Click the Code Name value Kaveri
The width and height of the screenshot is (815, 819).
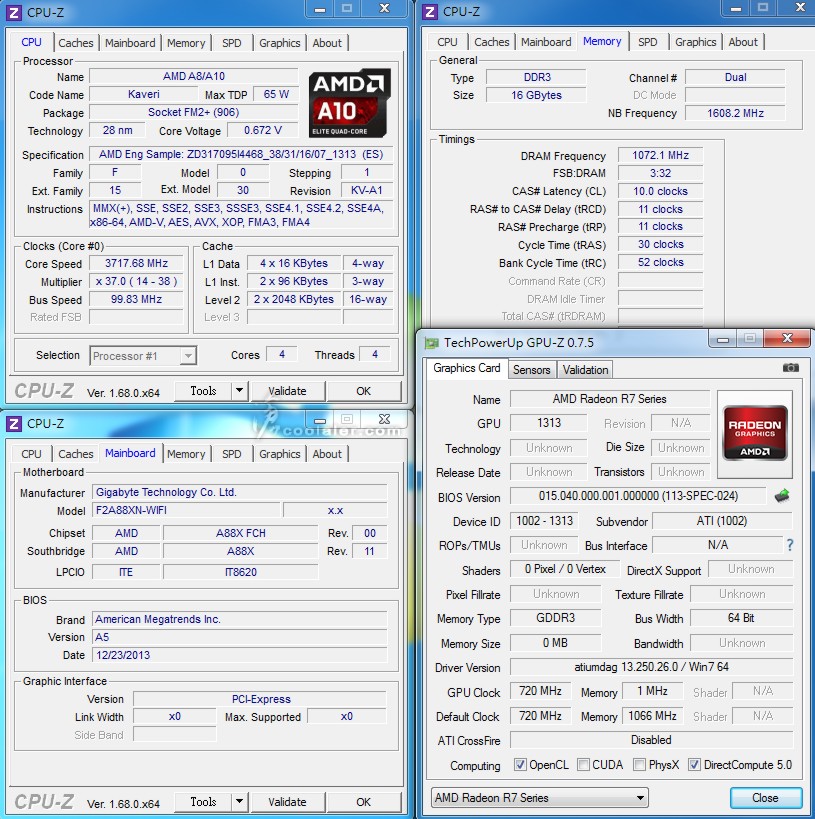click(144, 94)
